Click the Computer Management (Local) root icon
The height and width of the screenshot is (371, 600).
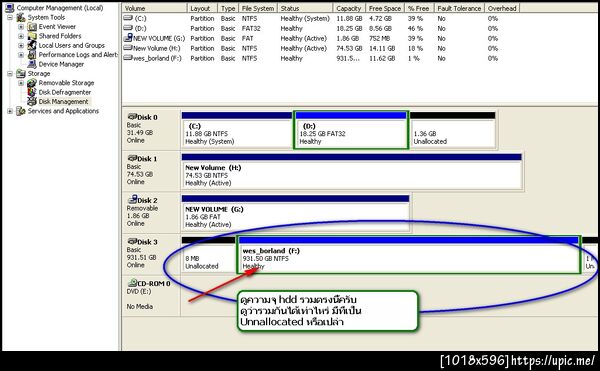(x=10, y=7)
